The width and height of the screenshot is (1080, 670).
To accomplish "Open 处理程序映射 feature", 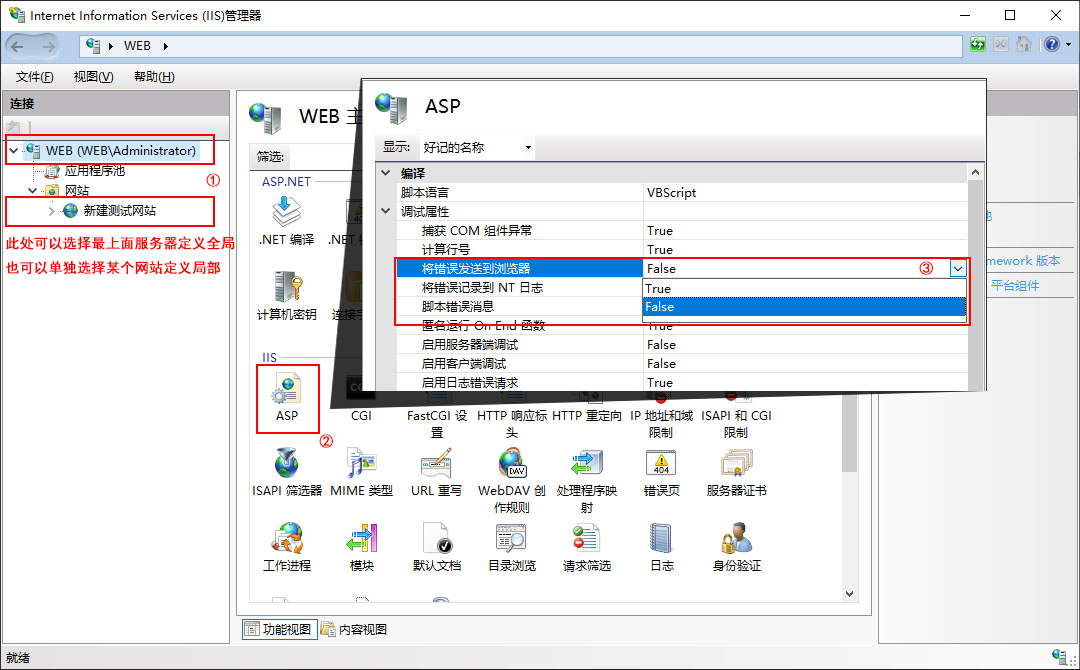I will (587, 480).
